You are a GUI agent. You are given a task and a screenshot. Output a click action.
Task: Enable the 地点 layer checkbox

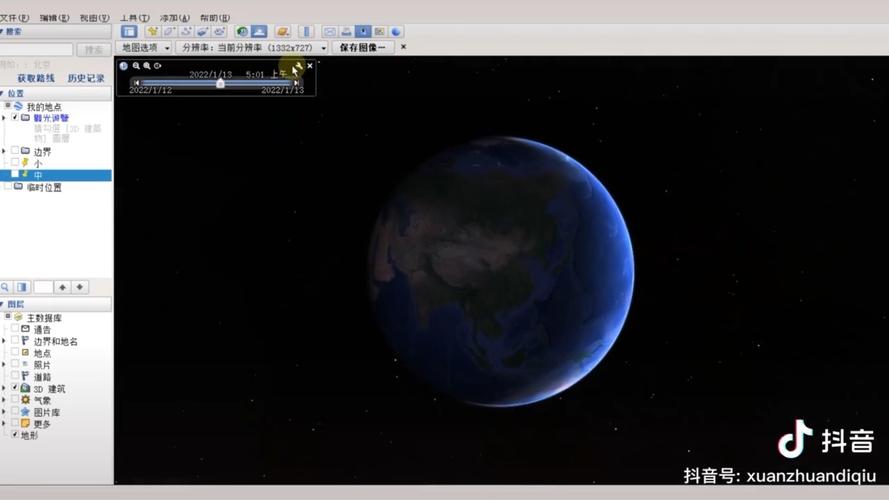[x=15, y=352]
